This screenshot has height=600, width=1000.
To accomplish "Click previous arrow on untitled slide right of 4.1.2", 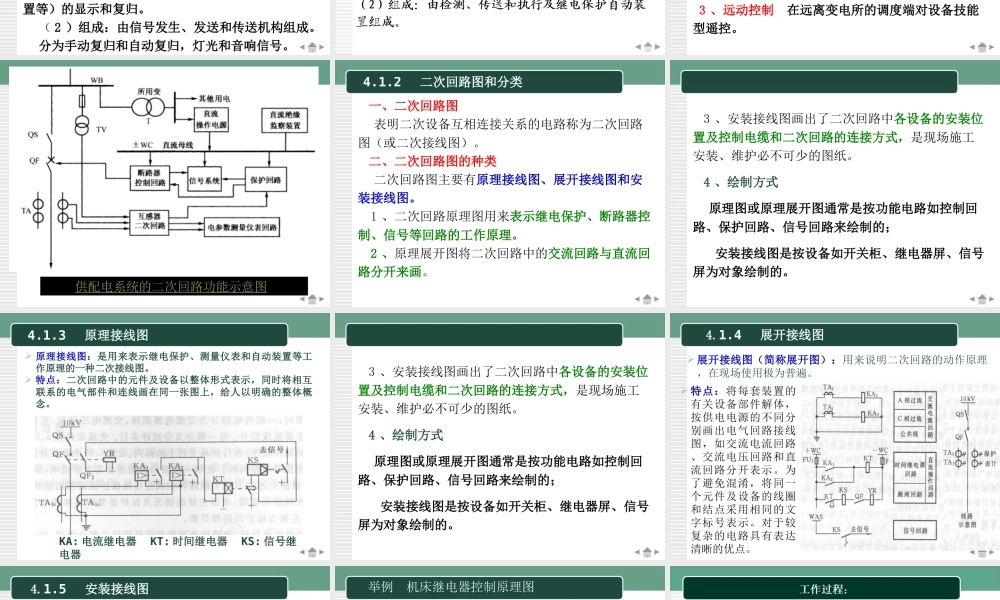I will coord(972,300).
